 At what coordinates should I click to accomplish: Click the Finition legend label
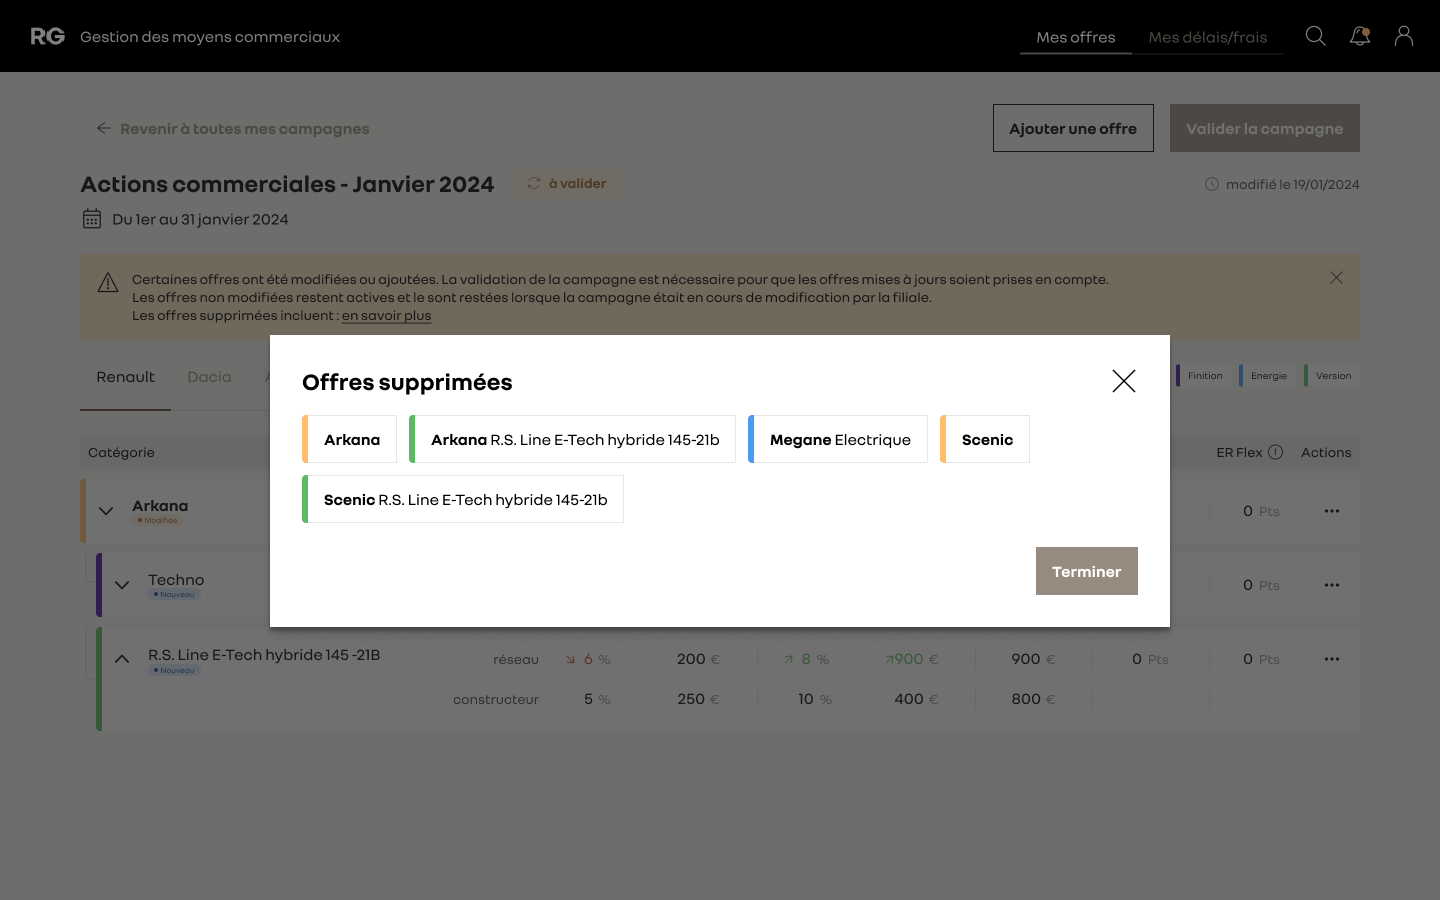pyautogui.click(x=1205, y=376)
